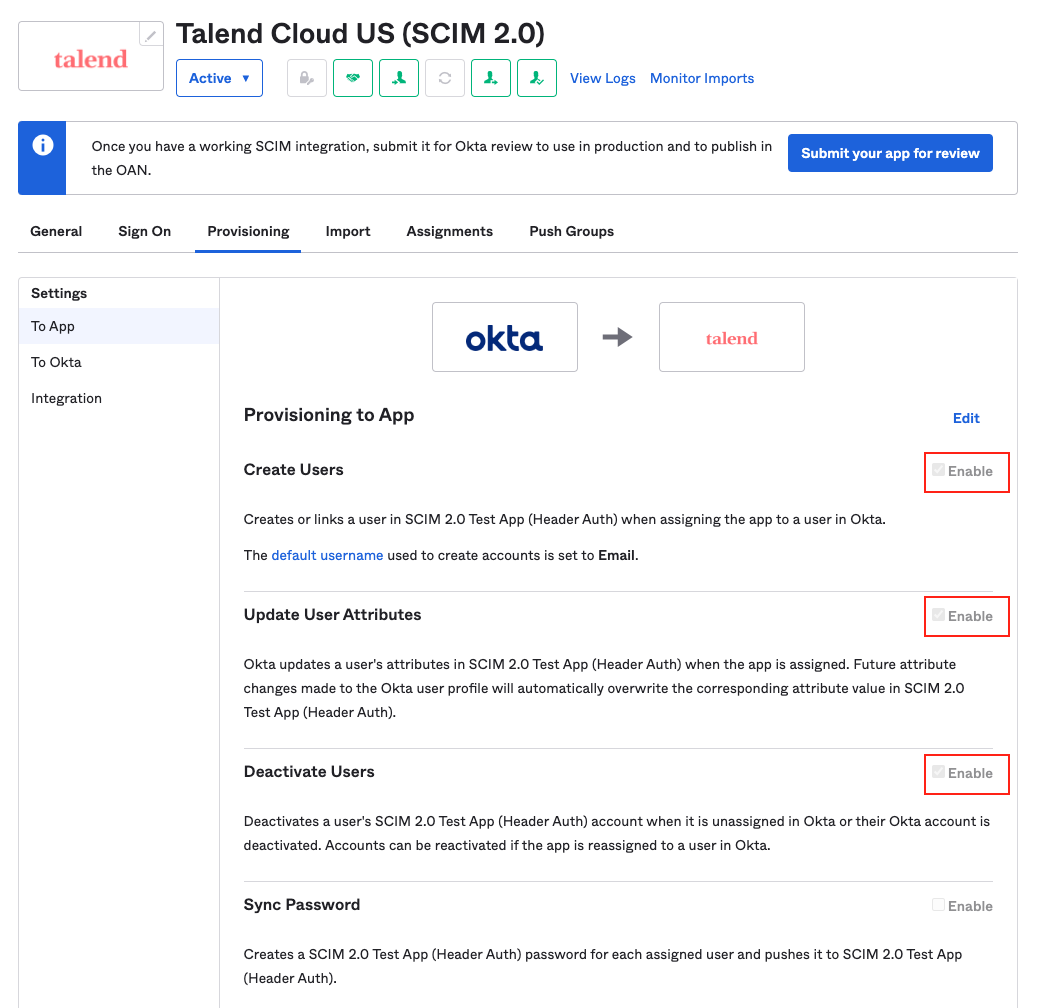The image size is (1037, 1008).
Task: Switch to the Push Groups tab
Action: pyautogui.click(x=571, y=231)
